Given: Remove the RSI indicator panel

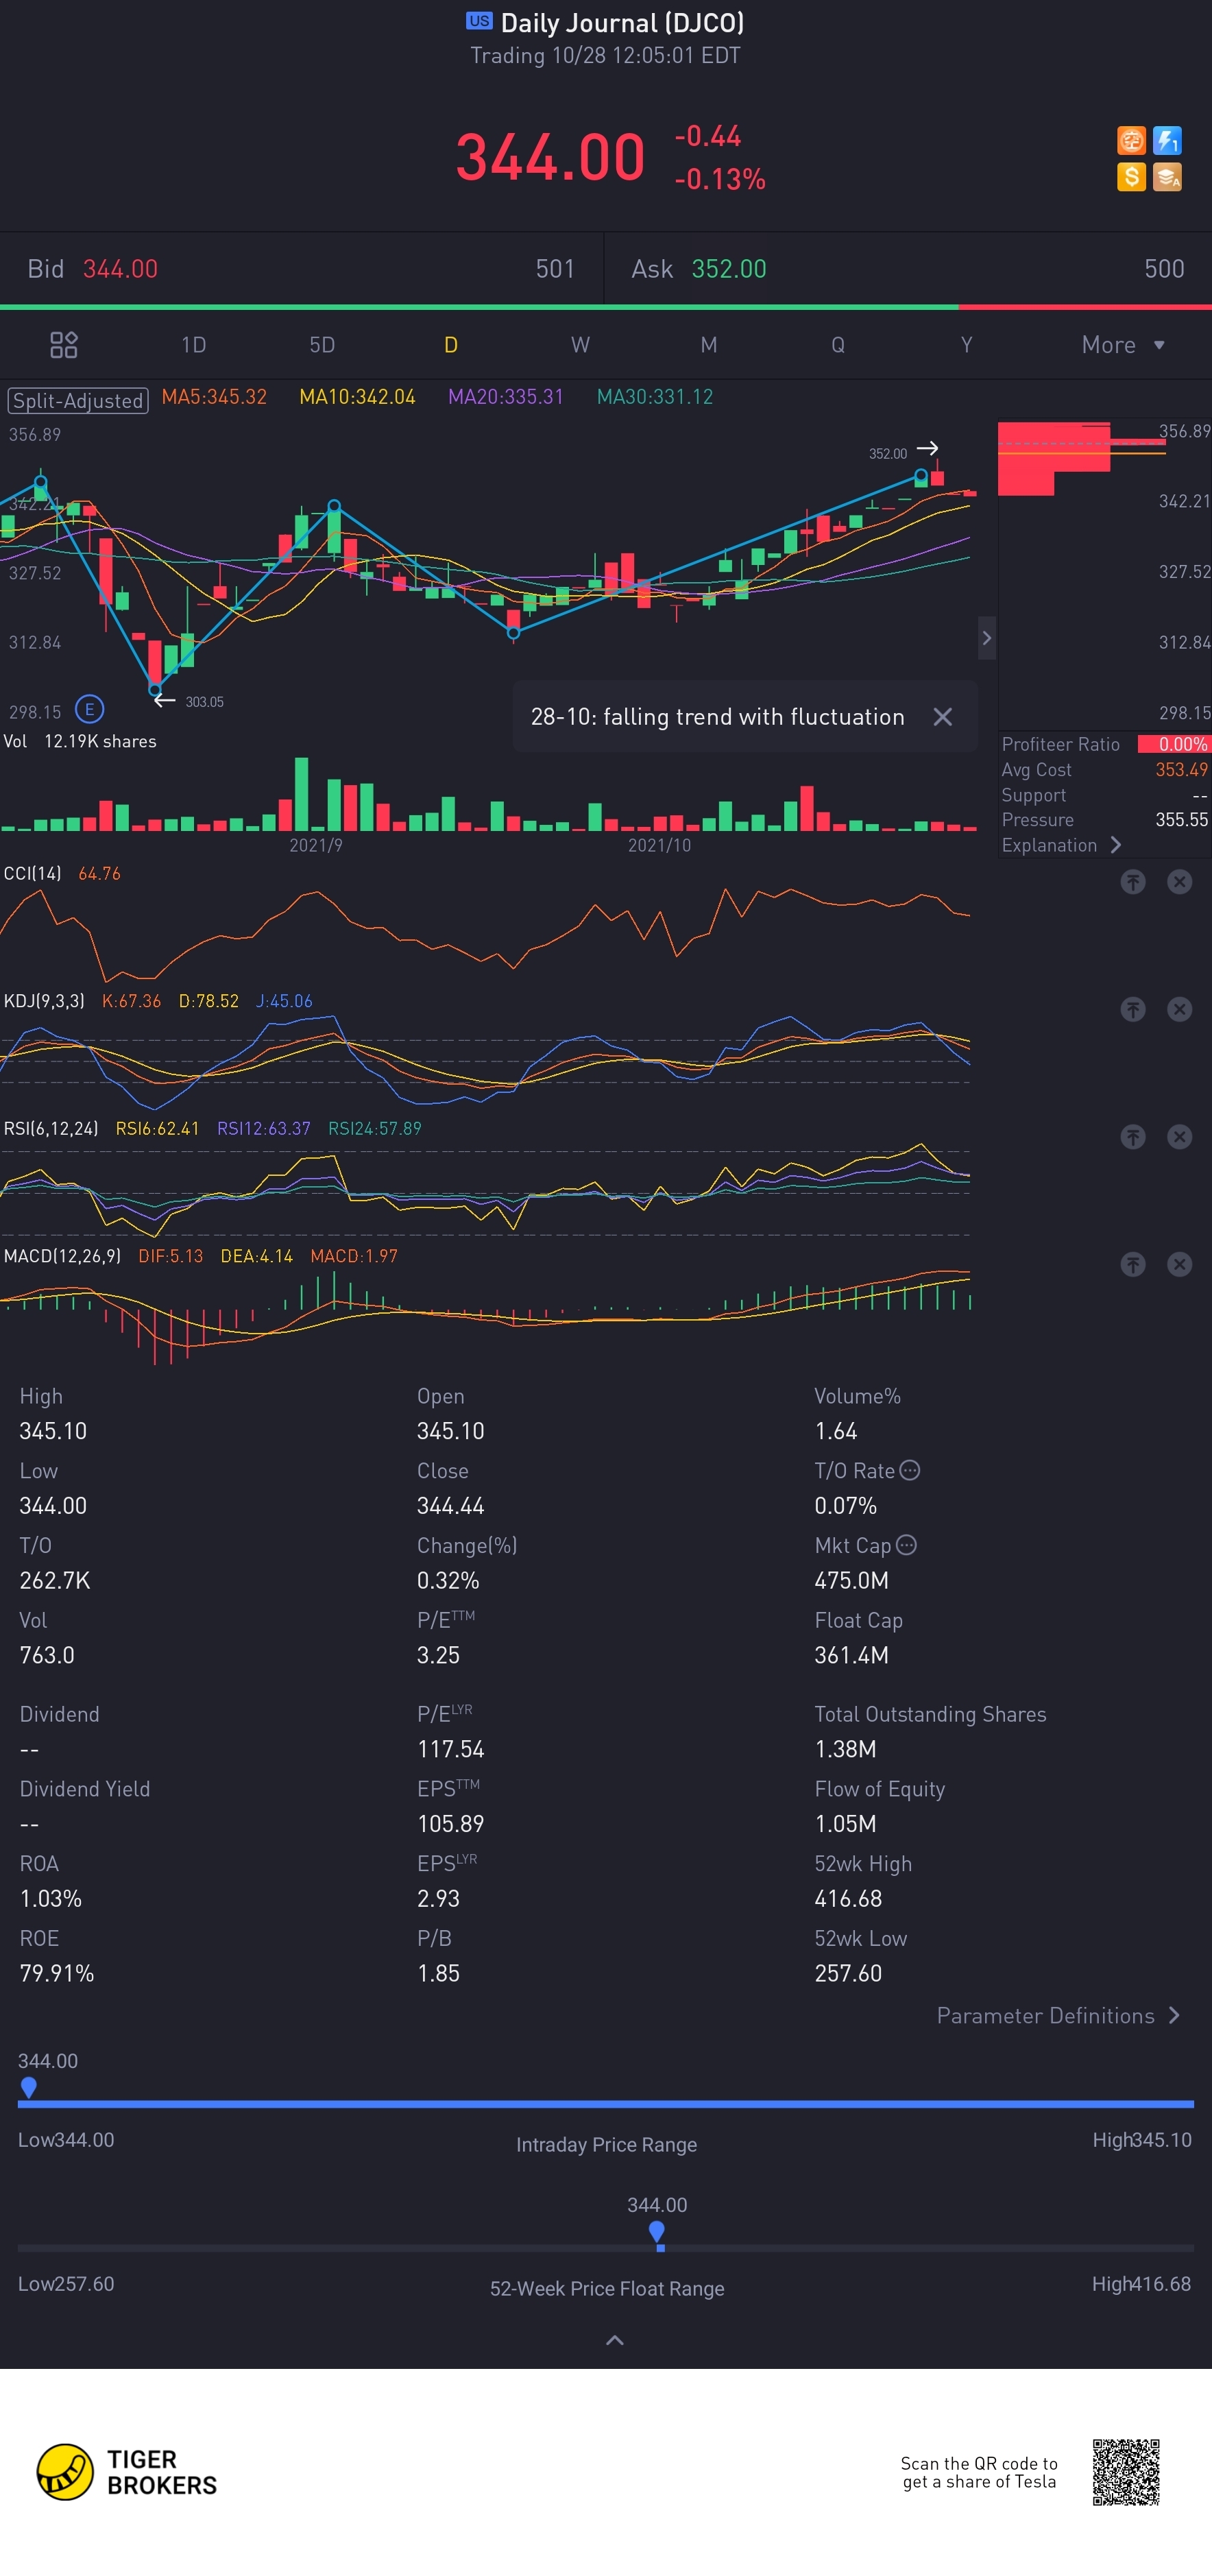Looking at the screenshot, I should coord(1180,1137).
